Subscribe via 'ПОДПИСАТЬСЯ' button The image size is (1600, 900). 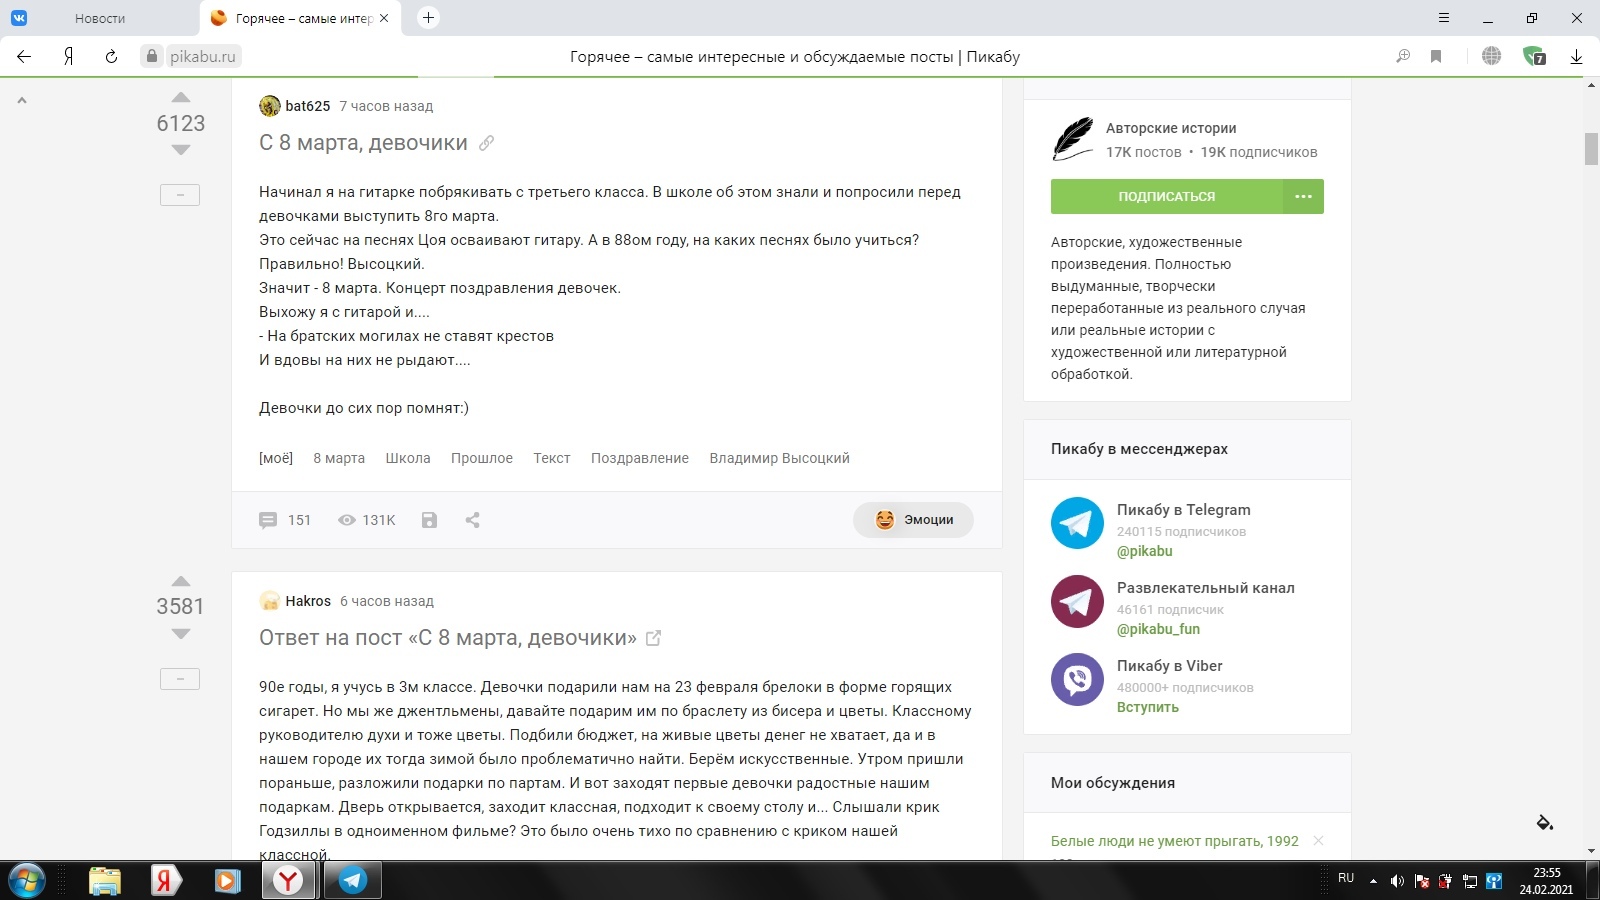point(1166,197)
